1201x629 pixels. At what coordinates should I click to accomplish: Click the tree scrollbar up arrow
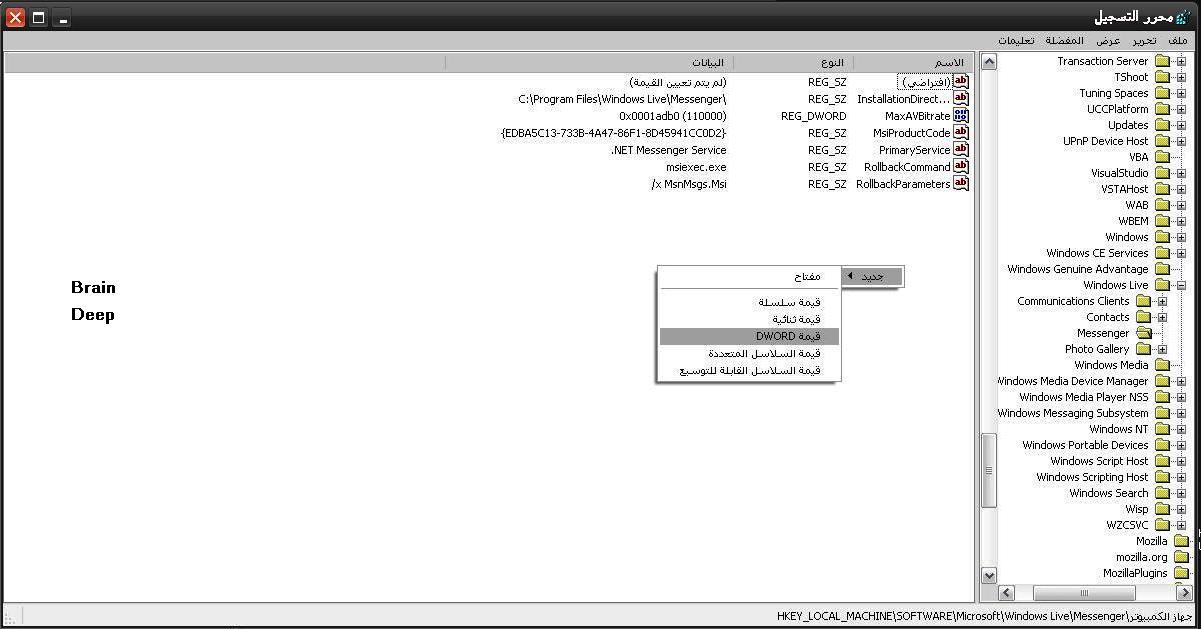tap(989, 62)
